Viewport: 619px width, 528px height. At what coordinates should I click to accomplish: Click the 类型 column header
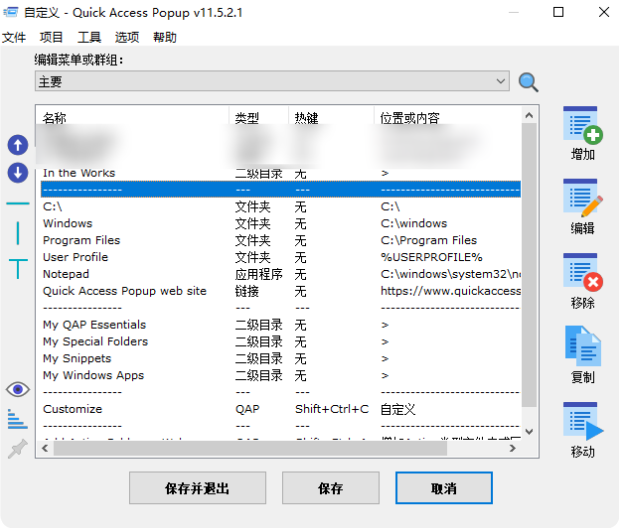pos(259,118)
